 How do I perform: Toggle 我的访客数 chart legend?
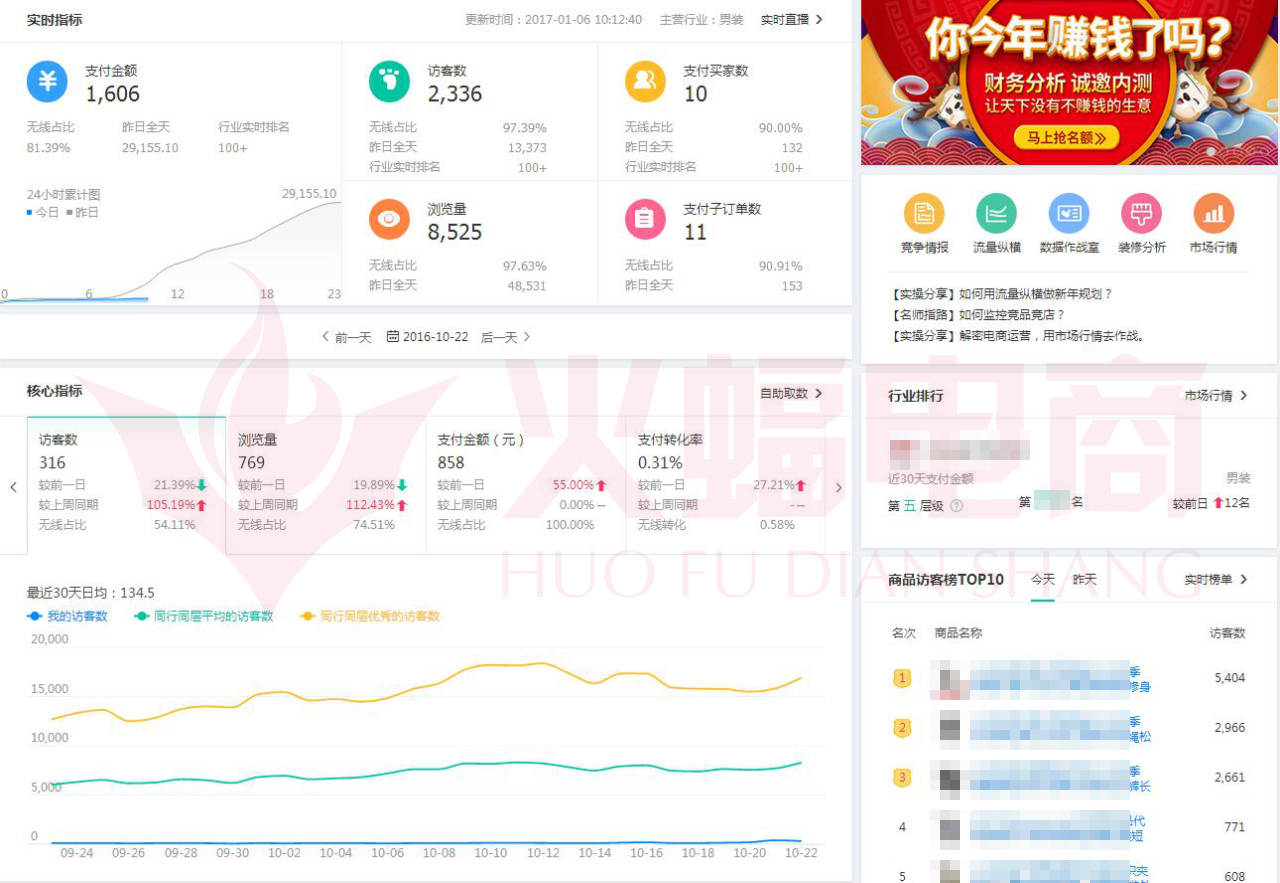68,616
